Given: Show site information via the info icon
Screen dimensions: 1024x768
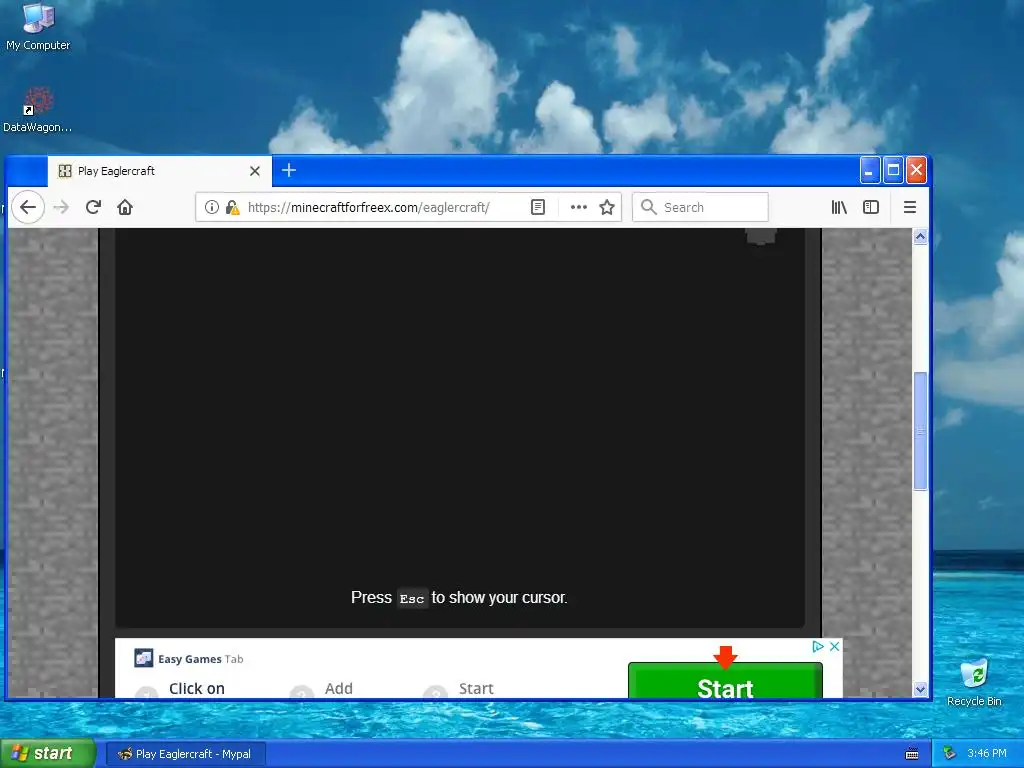Looking at the screenshot, I should 212,207.
